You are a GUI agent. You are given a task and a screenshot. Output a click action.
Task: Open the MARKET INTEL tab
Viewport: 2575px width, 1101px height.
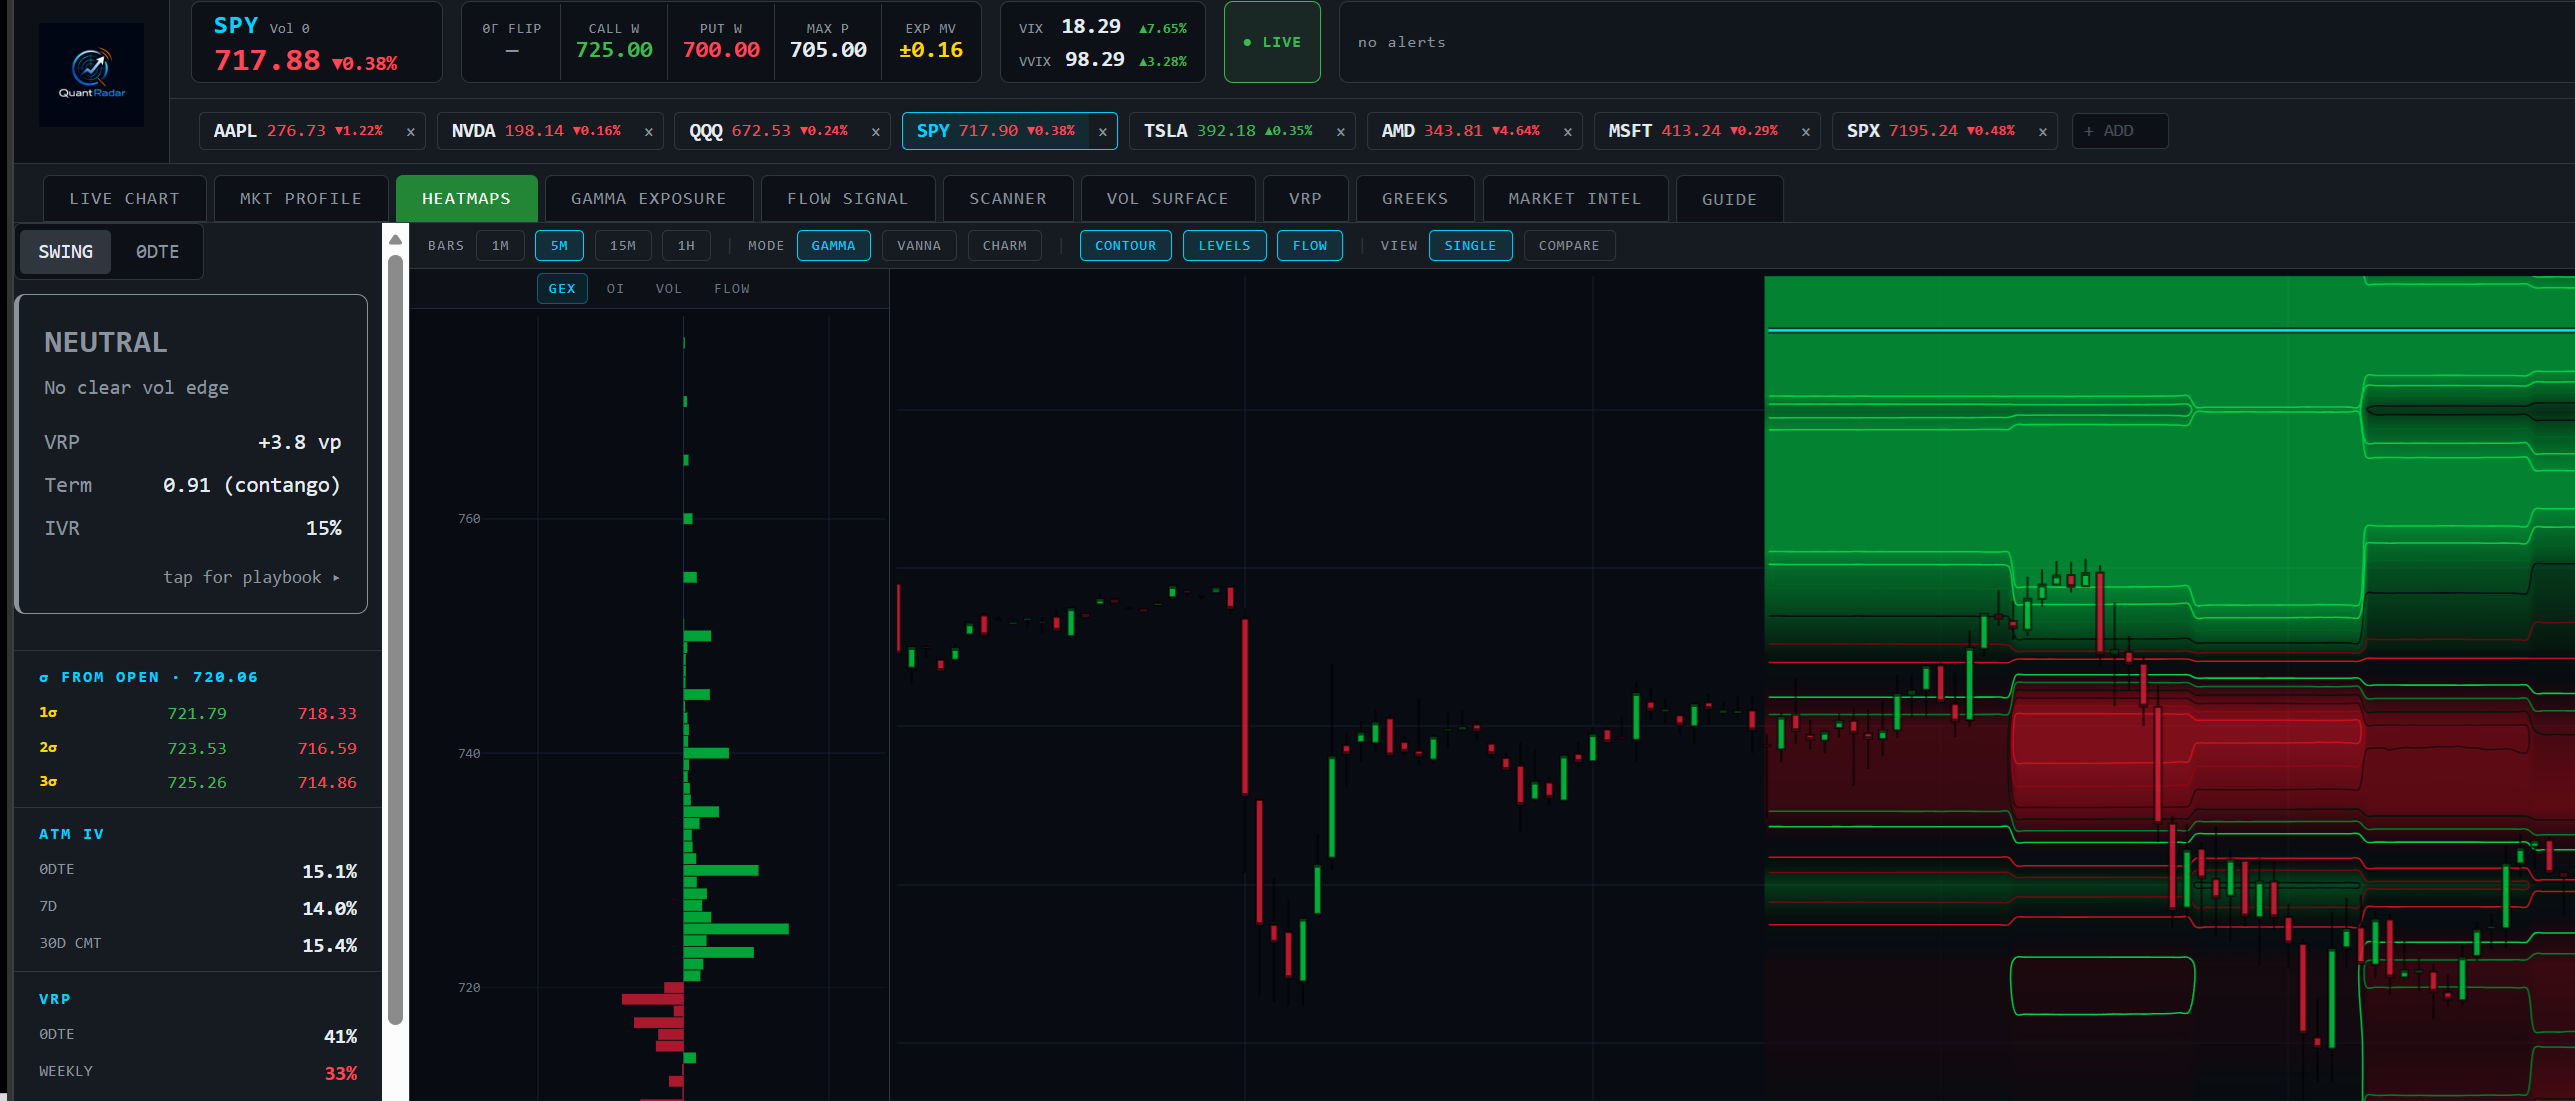click(x=1575, y=199)
